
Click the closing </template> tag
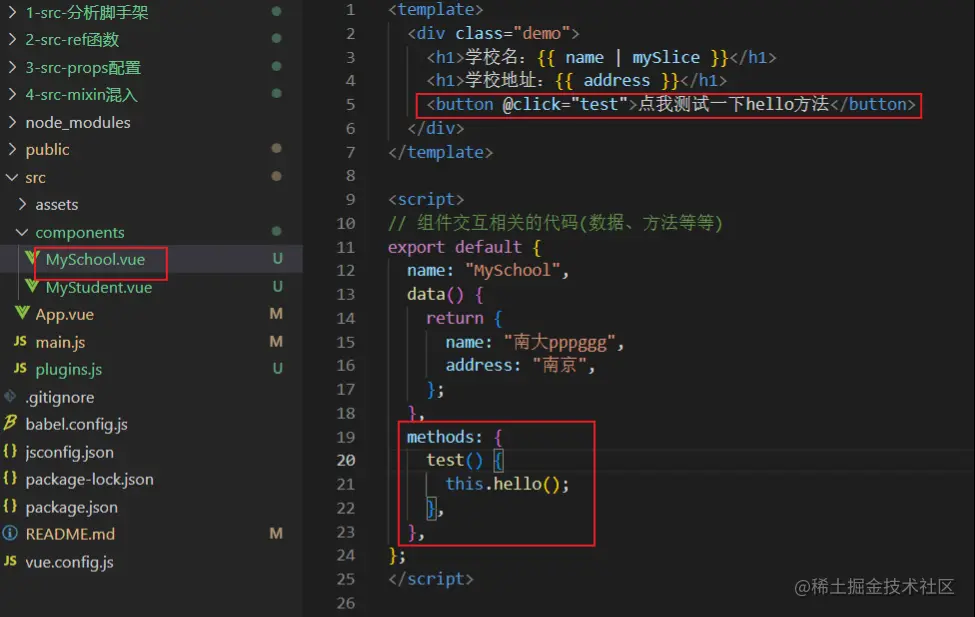pyautogui.click(x=440, y=152)
